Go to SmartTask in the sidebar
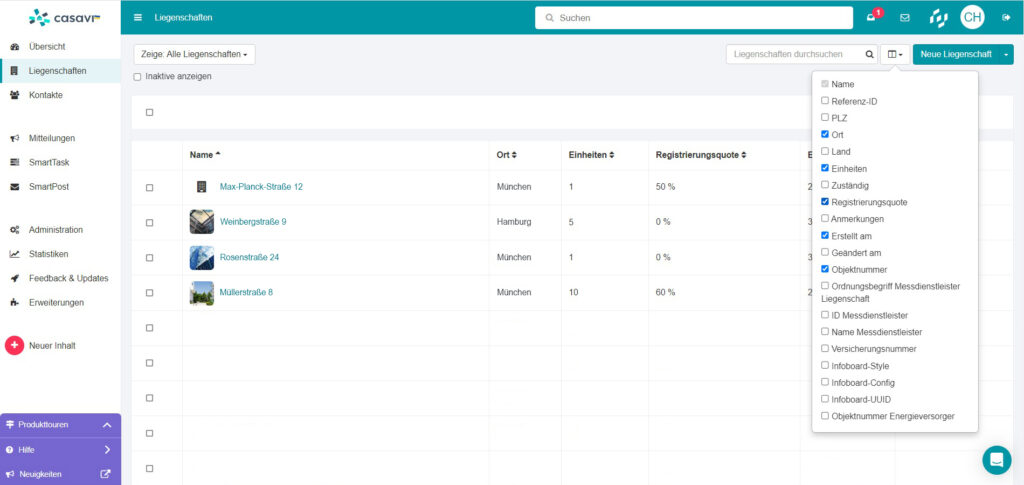Viewport: 1024px width, 485px height. 49,162
